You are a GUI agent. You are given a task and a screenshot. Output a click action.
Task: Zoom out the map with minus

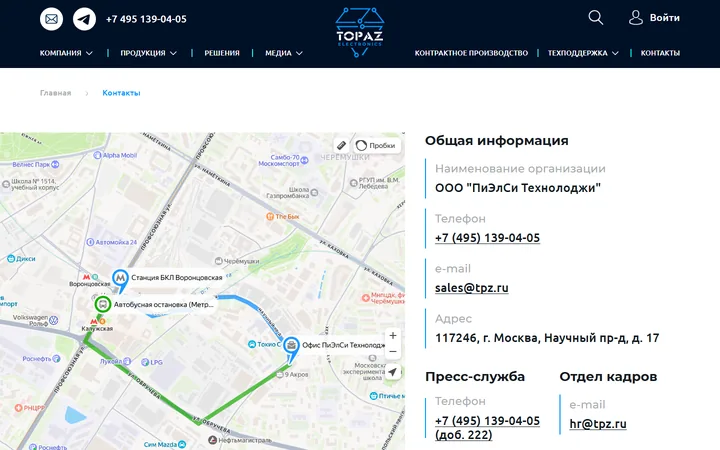coord(393,352)
